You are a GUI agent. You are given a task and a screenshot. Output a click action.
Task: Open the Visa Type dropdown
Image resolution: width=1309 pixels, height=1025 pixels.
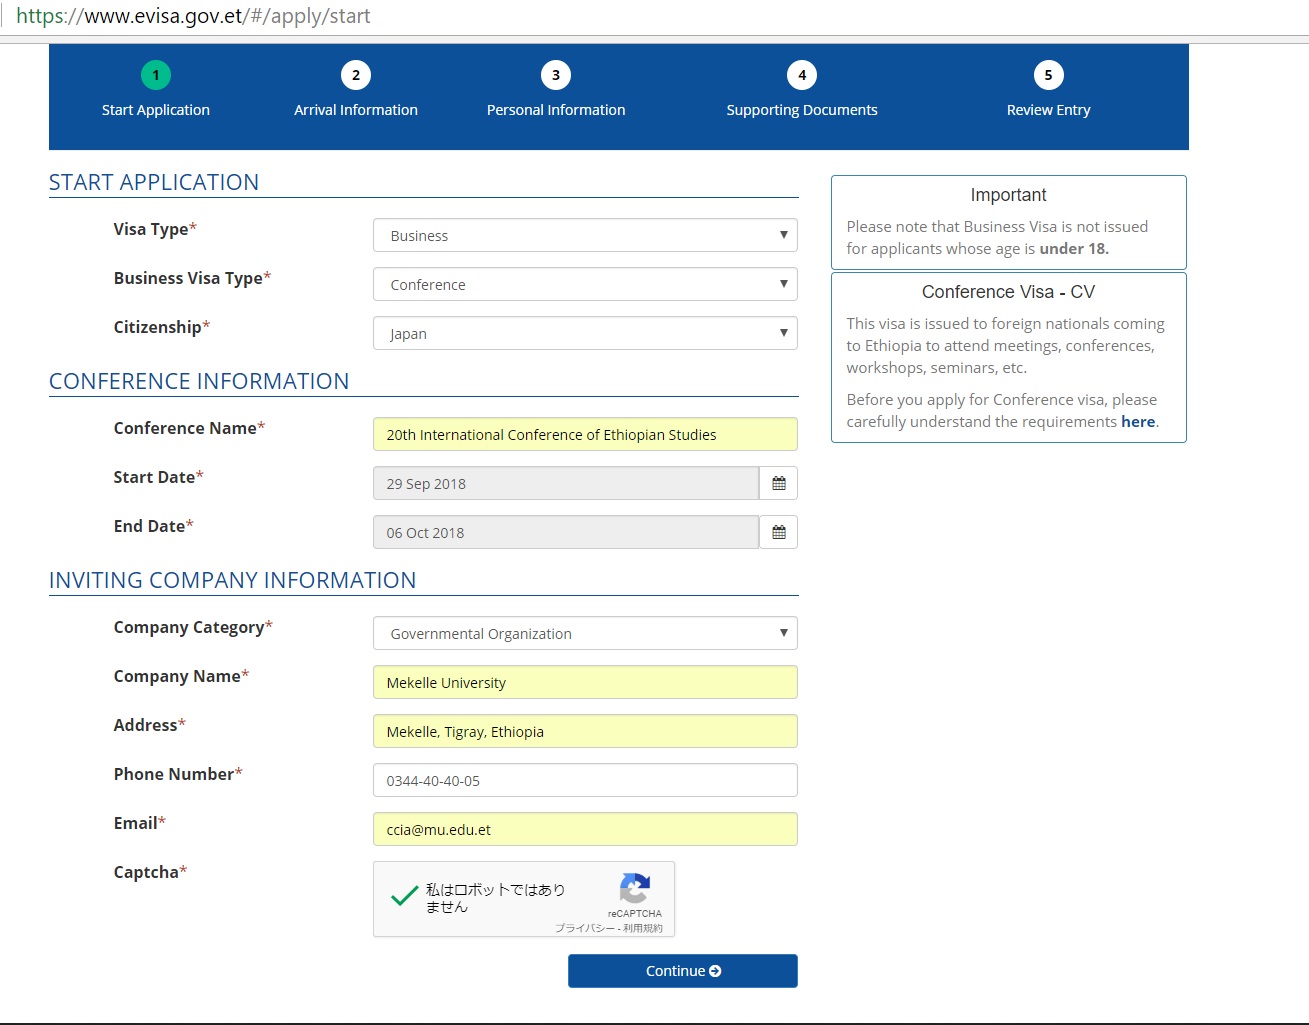(585, 236)
